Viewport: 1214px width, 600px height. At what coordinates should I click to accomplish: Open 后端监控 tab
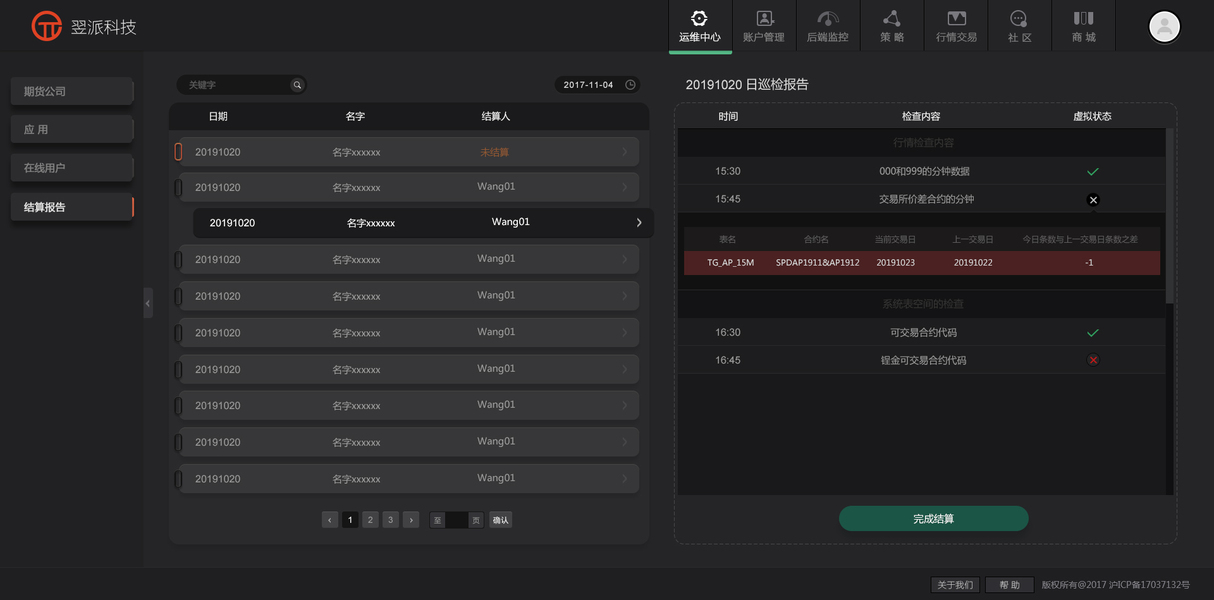(828, 26)
